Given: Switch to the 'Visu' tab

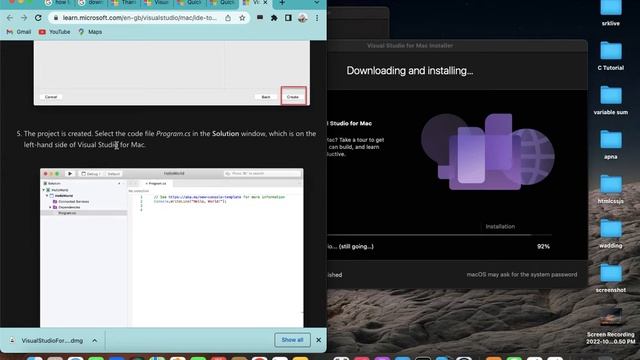Looking at the screenshot, I should 157,3.
